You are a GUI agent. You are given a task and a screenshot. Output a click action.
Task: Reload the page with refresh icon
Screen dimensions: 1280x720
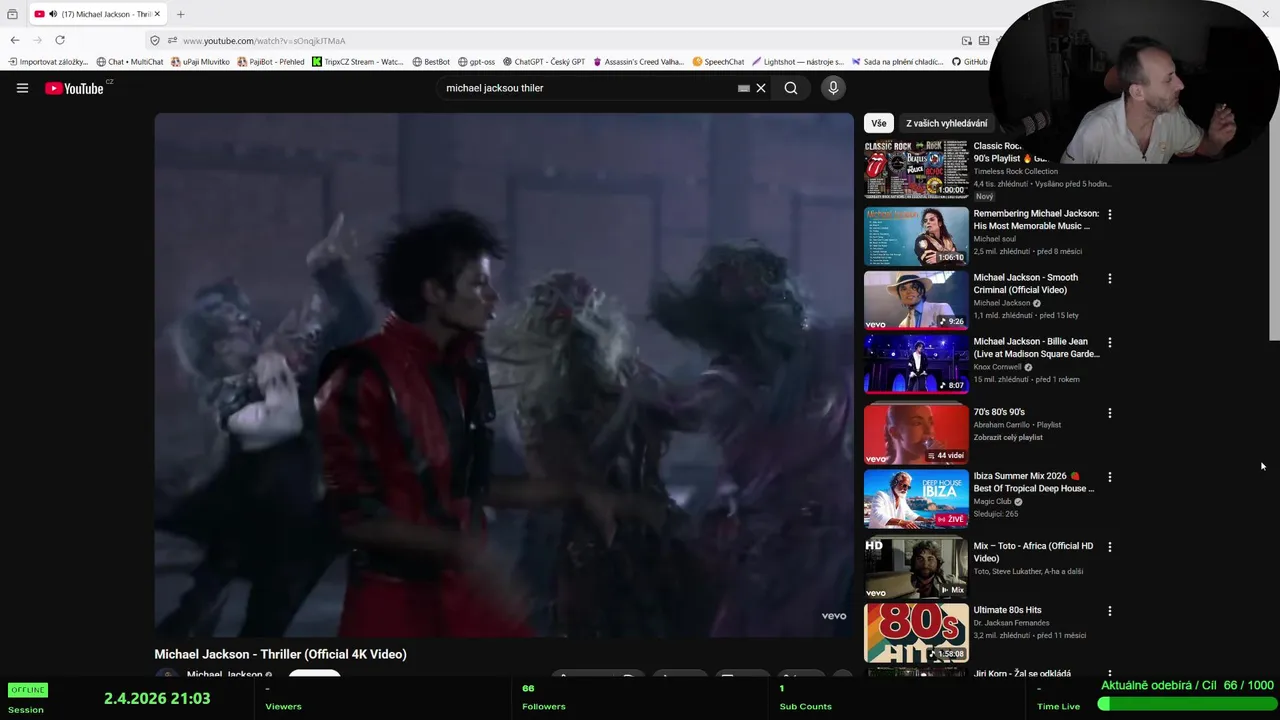tap(60, 40)
